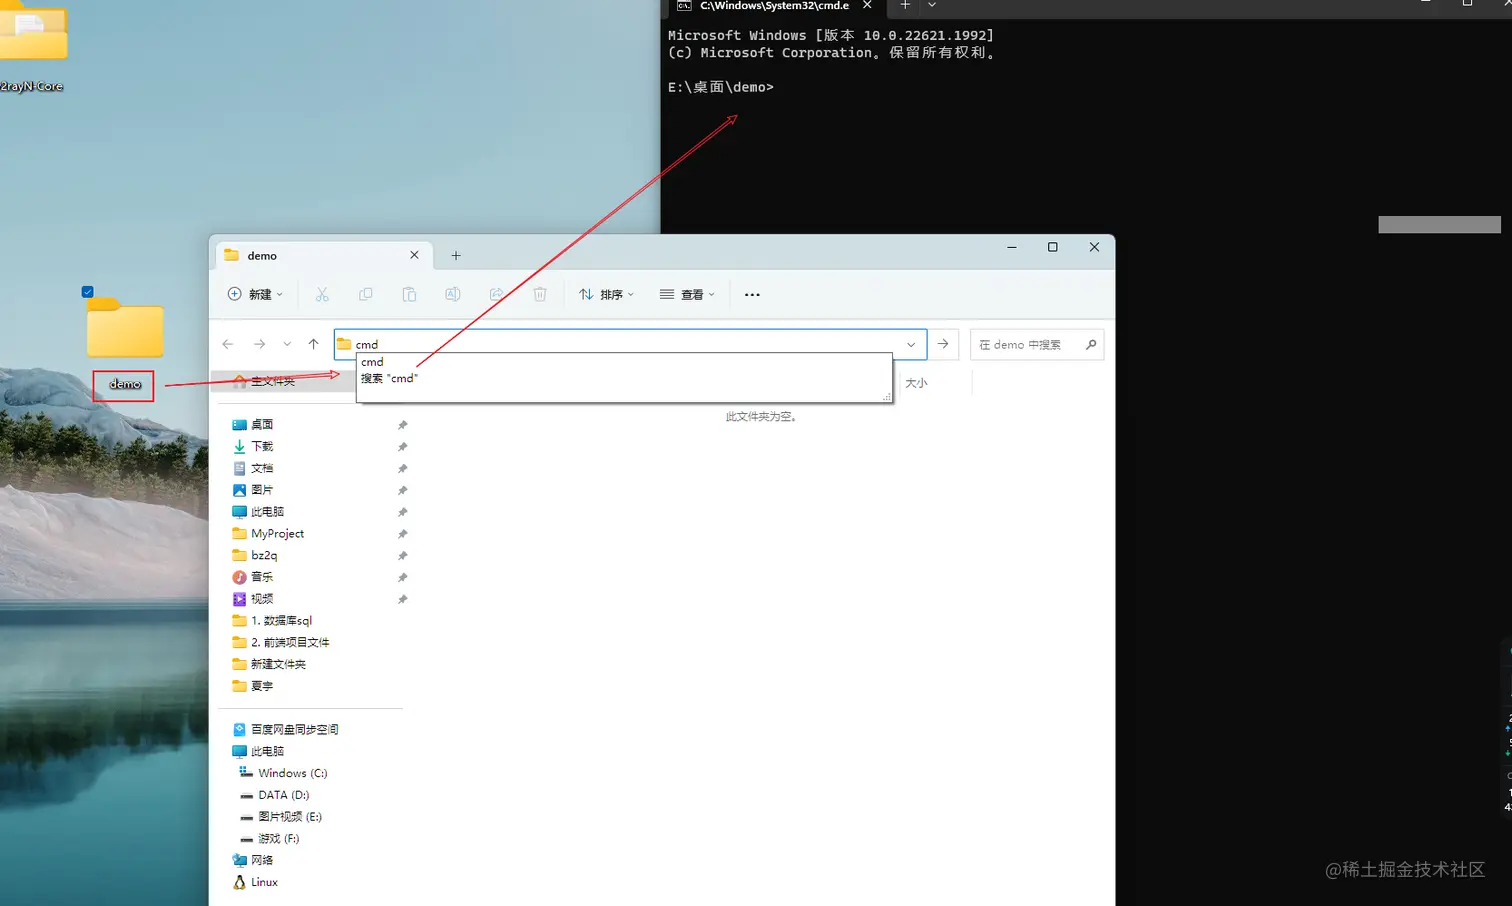Choose the 搜索 "cmd" suggestion

[623, 379]
